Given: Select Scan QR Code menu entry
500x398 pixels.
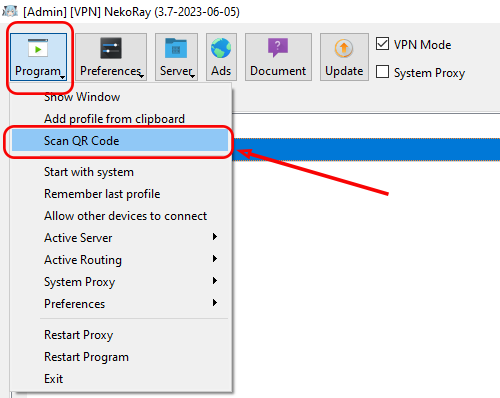Looking at the screenshot, I should point(121,141).
